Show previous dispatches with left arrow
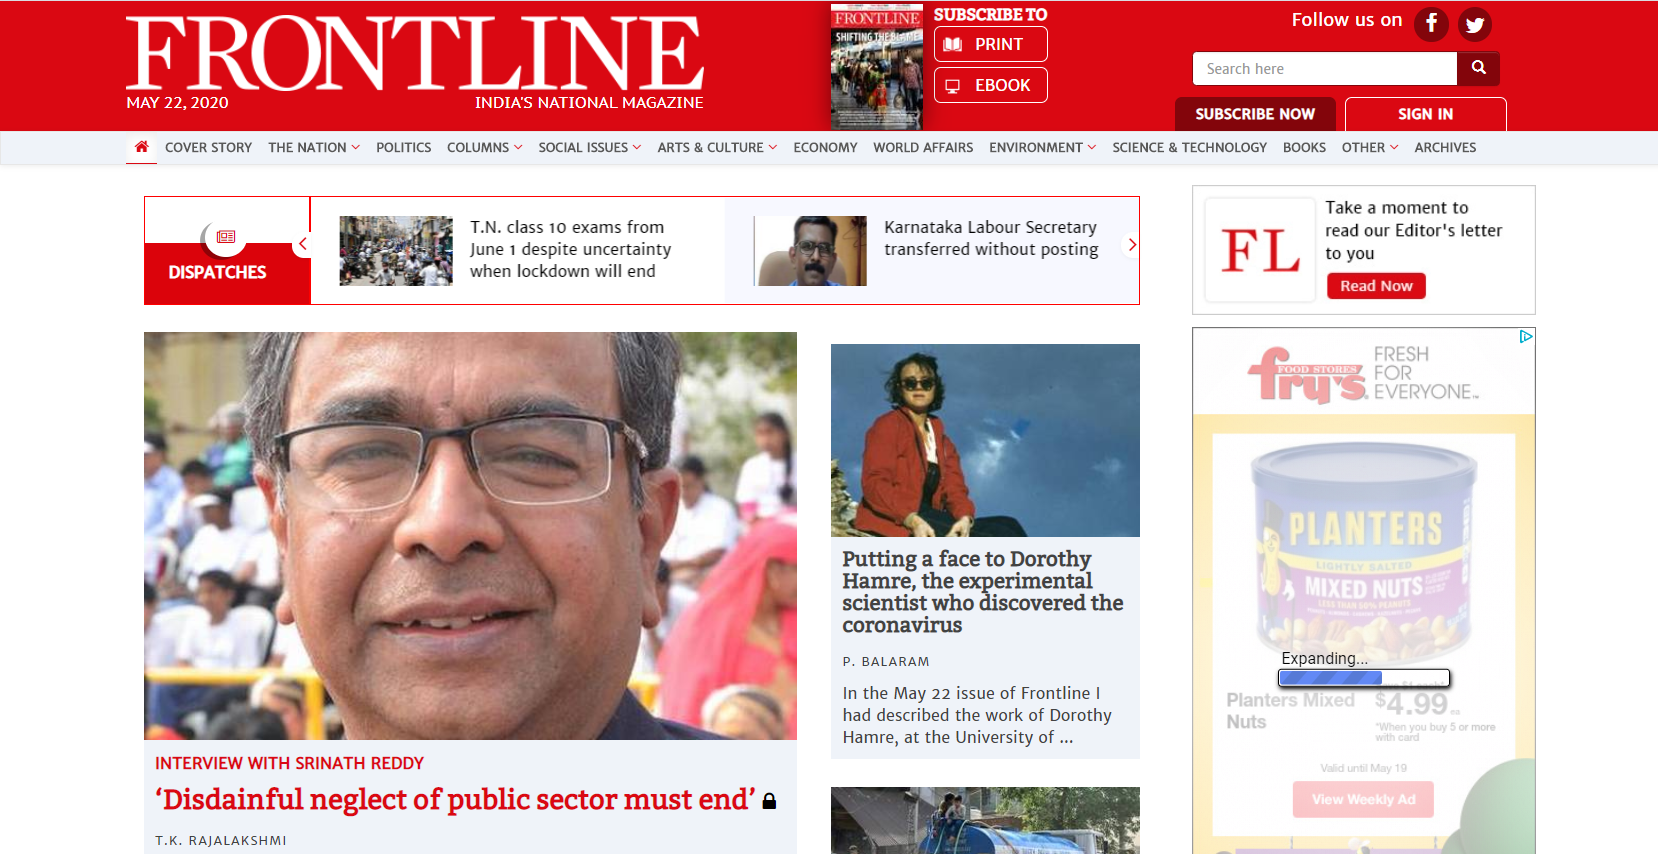The height and width of the screenshot is (854, 1658). point(303,244)
